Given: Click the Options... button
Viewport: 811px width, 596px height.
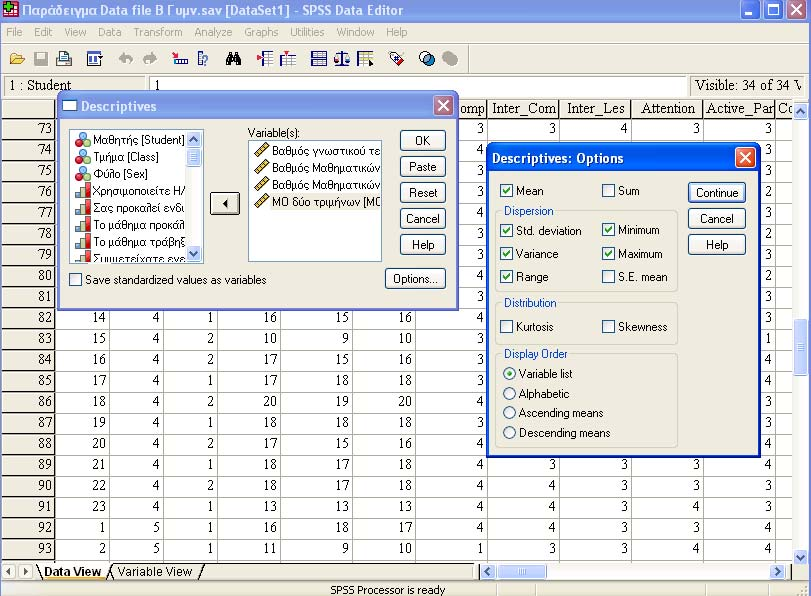Looking at the screenshot, I should (415, 279).
